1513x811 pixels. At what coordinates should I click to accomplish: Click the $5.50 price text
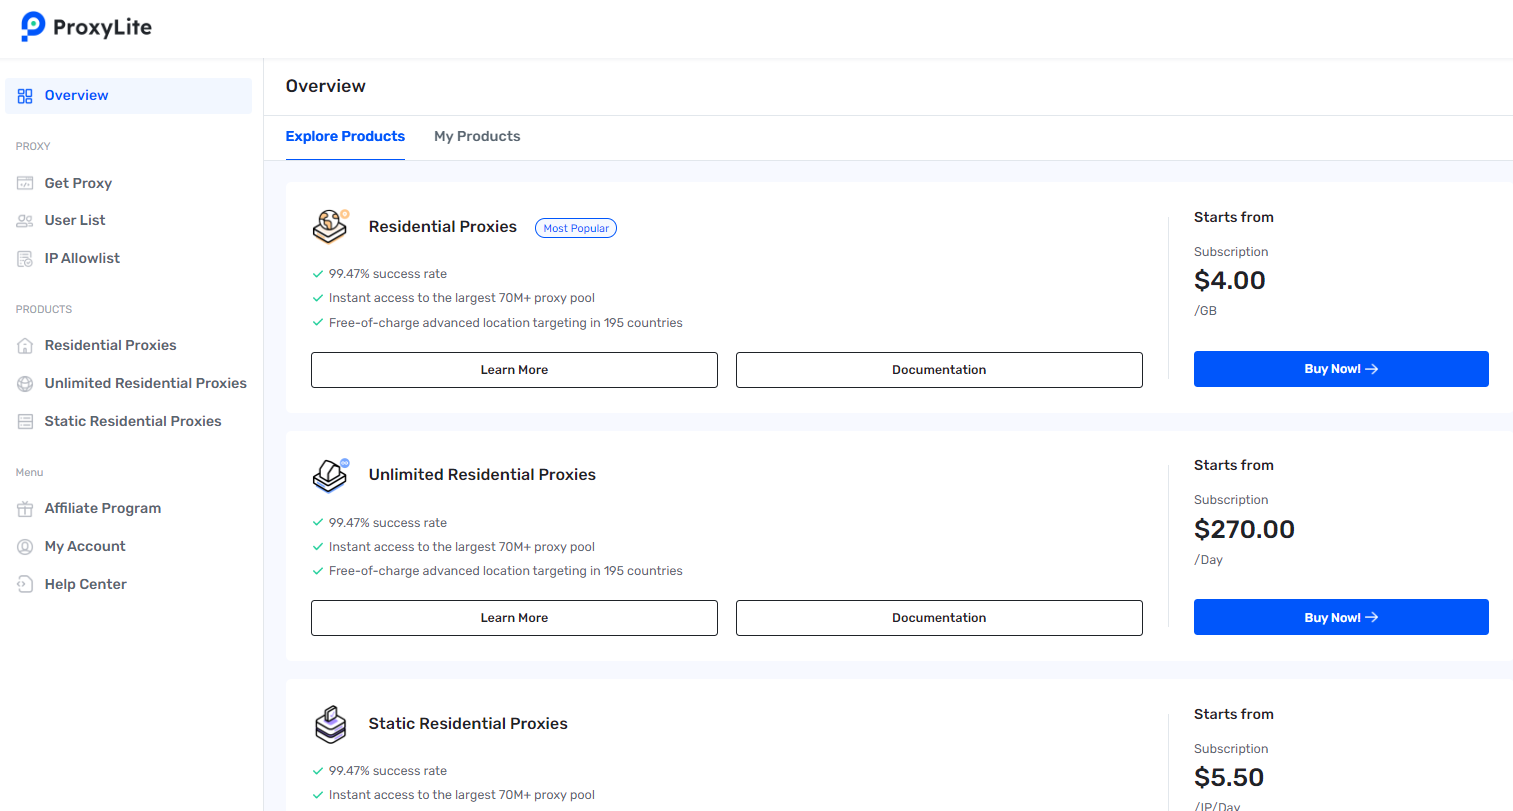[1229, 778]
